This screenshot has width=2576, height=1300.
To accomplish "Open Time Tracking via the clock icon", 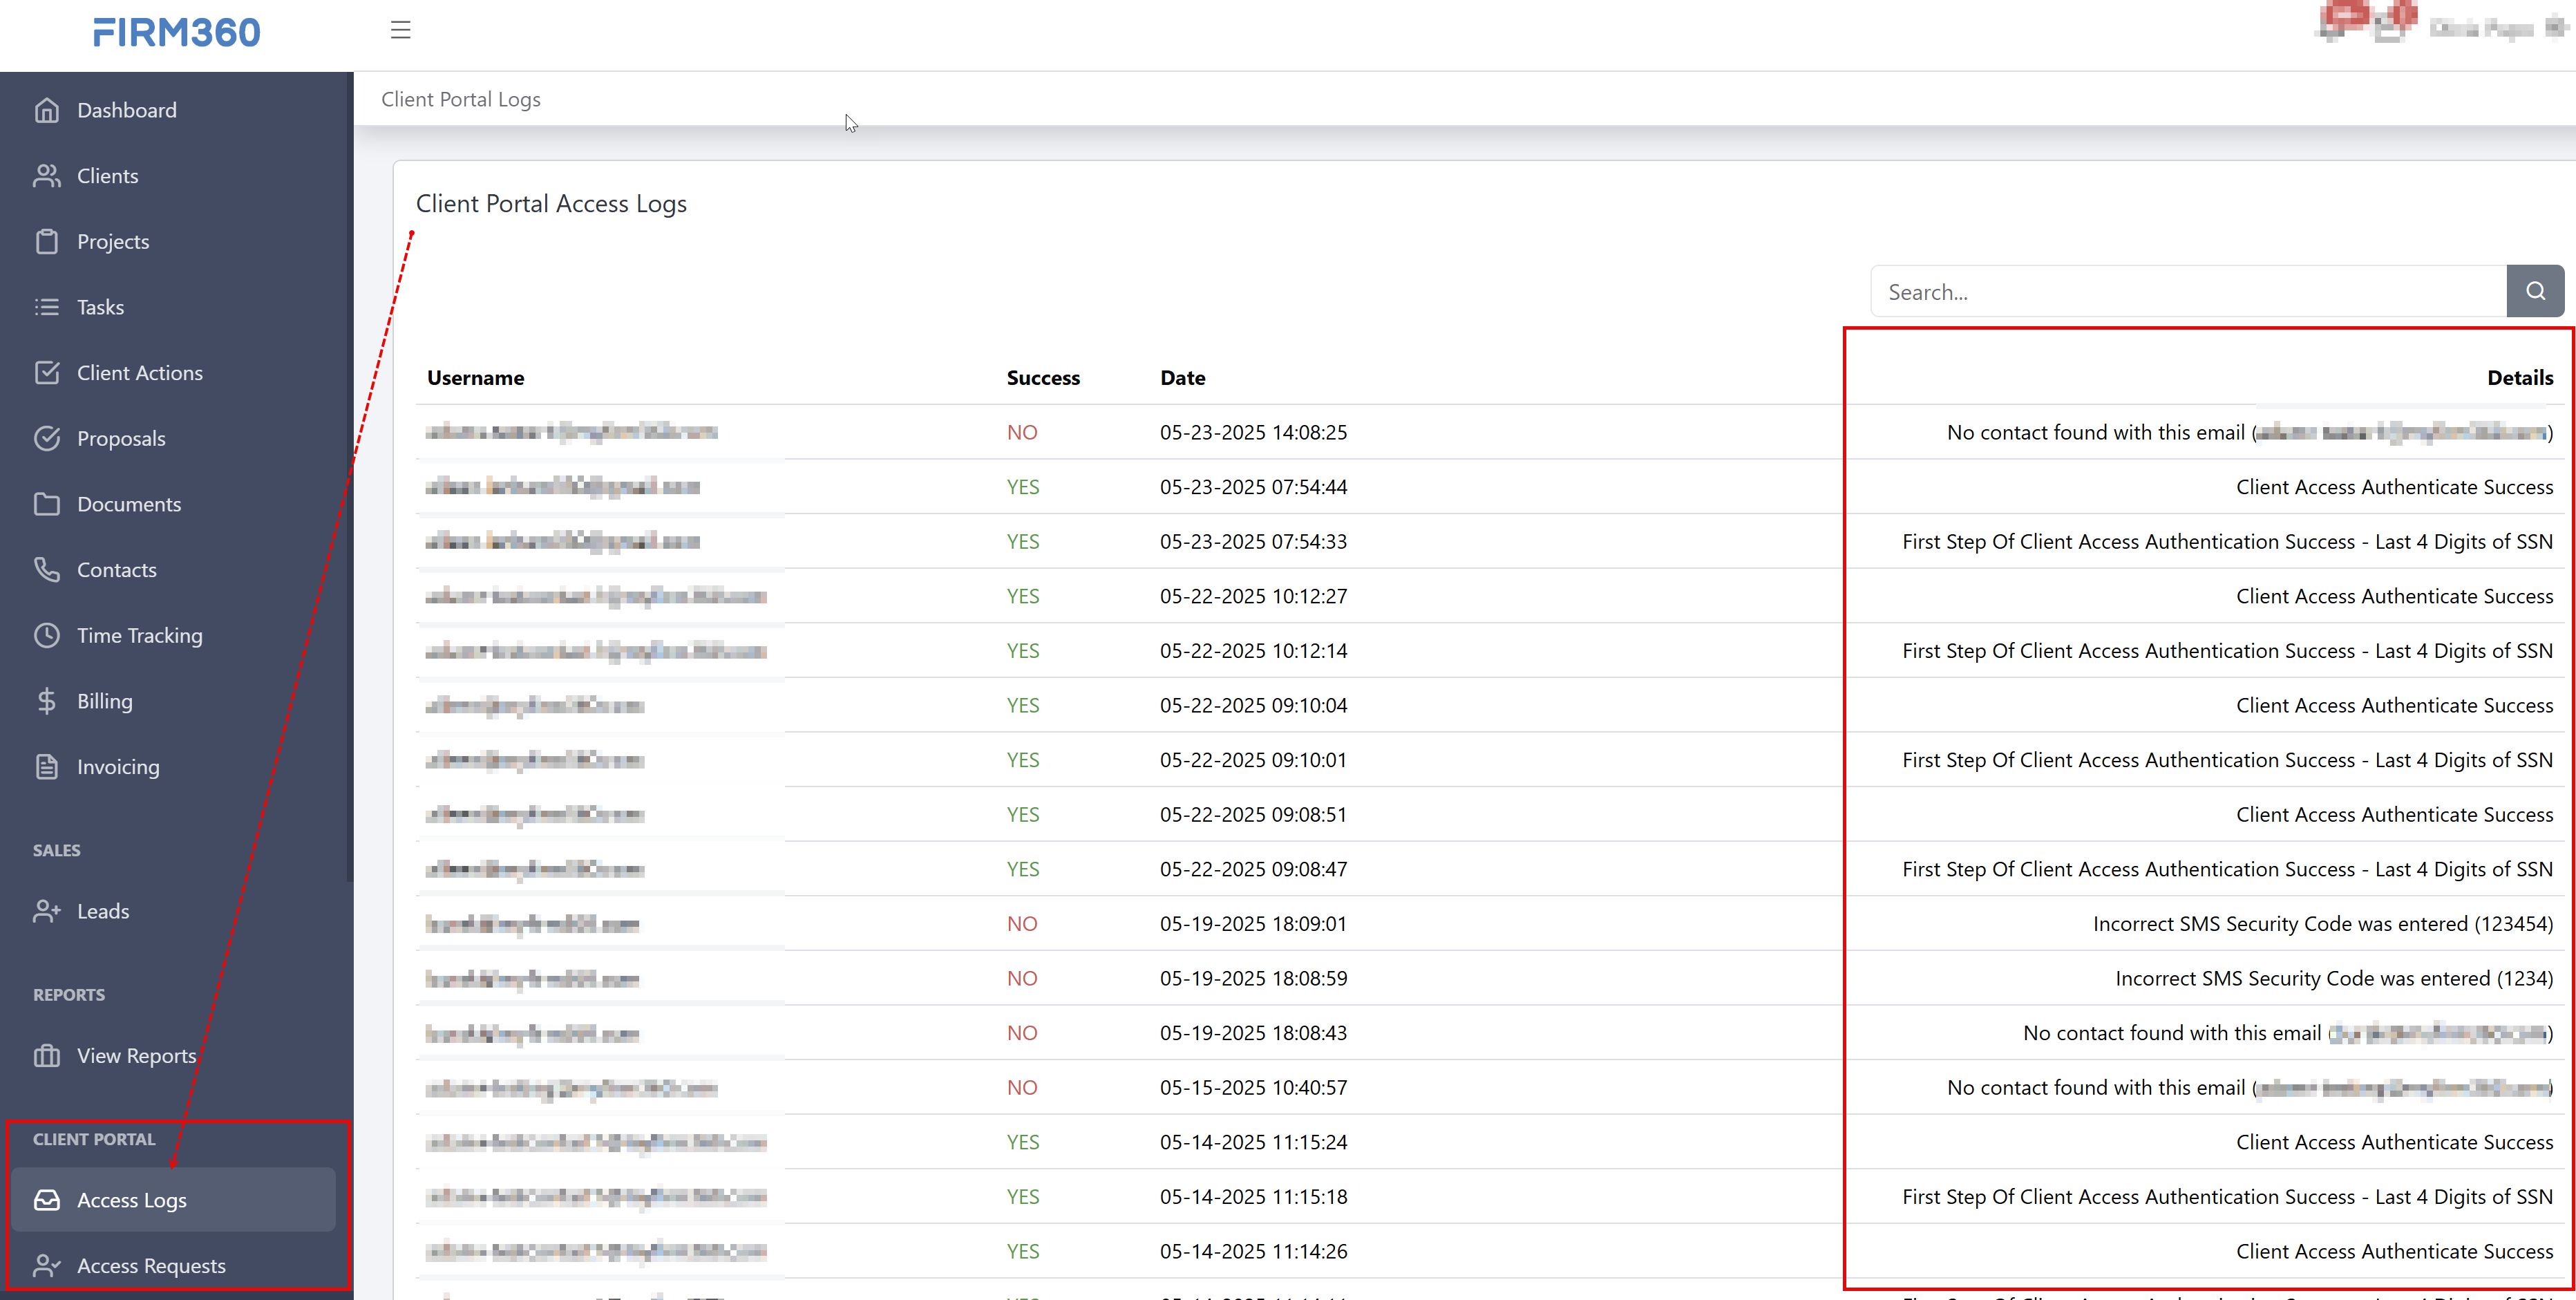I will pyautogui.click(x=48, y=635).
